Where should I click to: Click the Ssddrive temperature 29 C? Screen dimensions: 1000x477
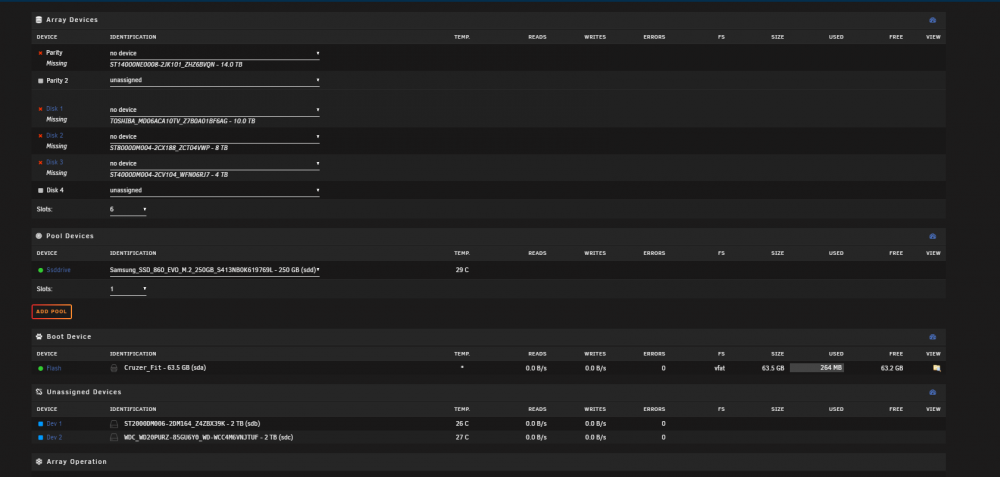point(462,270)
